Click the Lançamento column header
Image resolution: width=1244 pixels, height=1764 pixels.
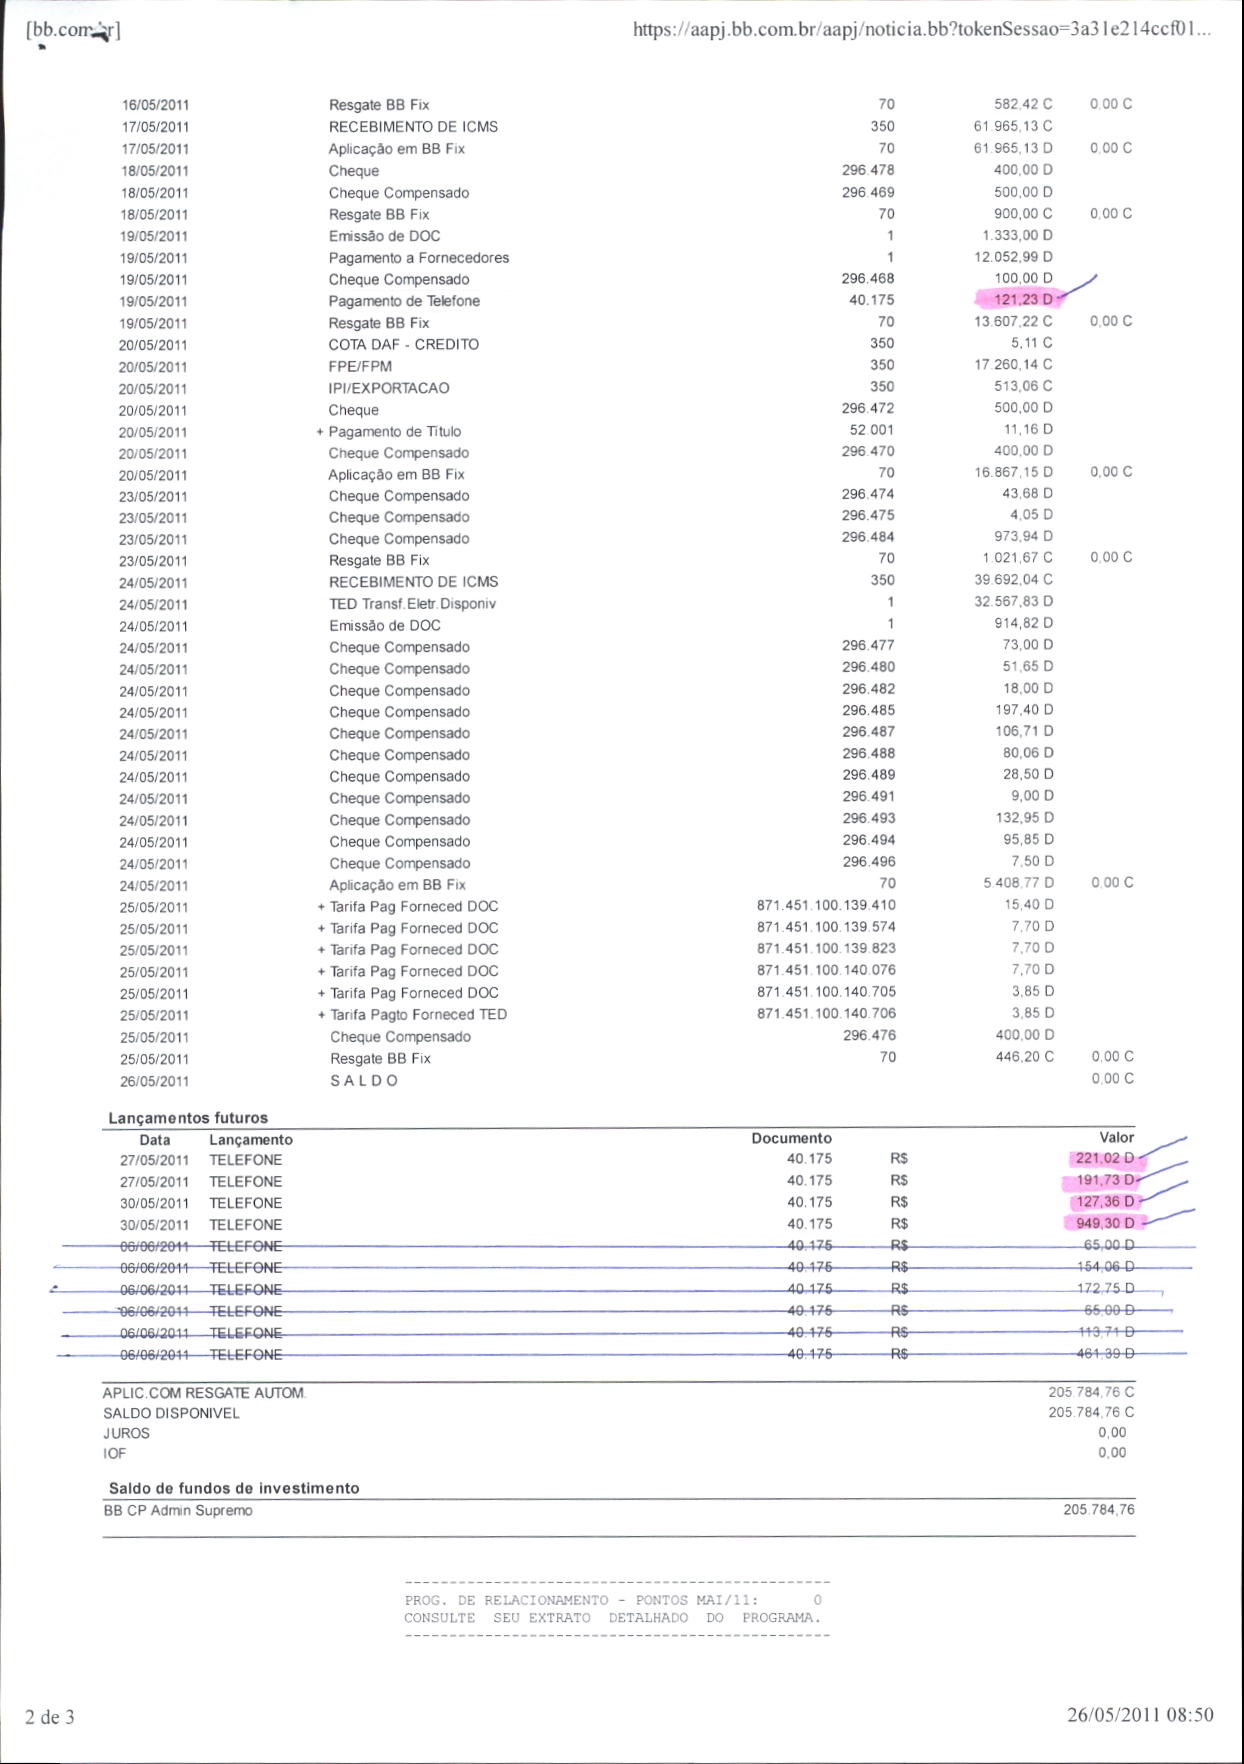click(250, 1140)
